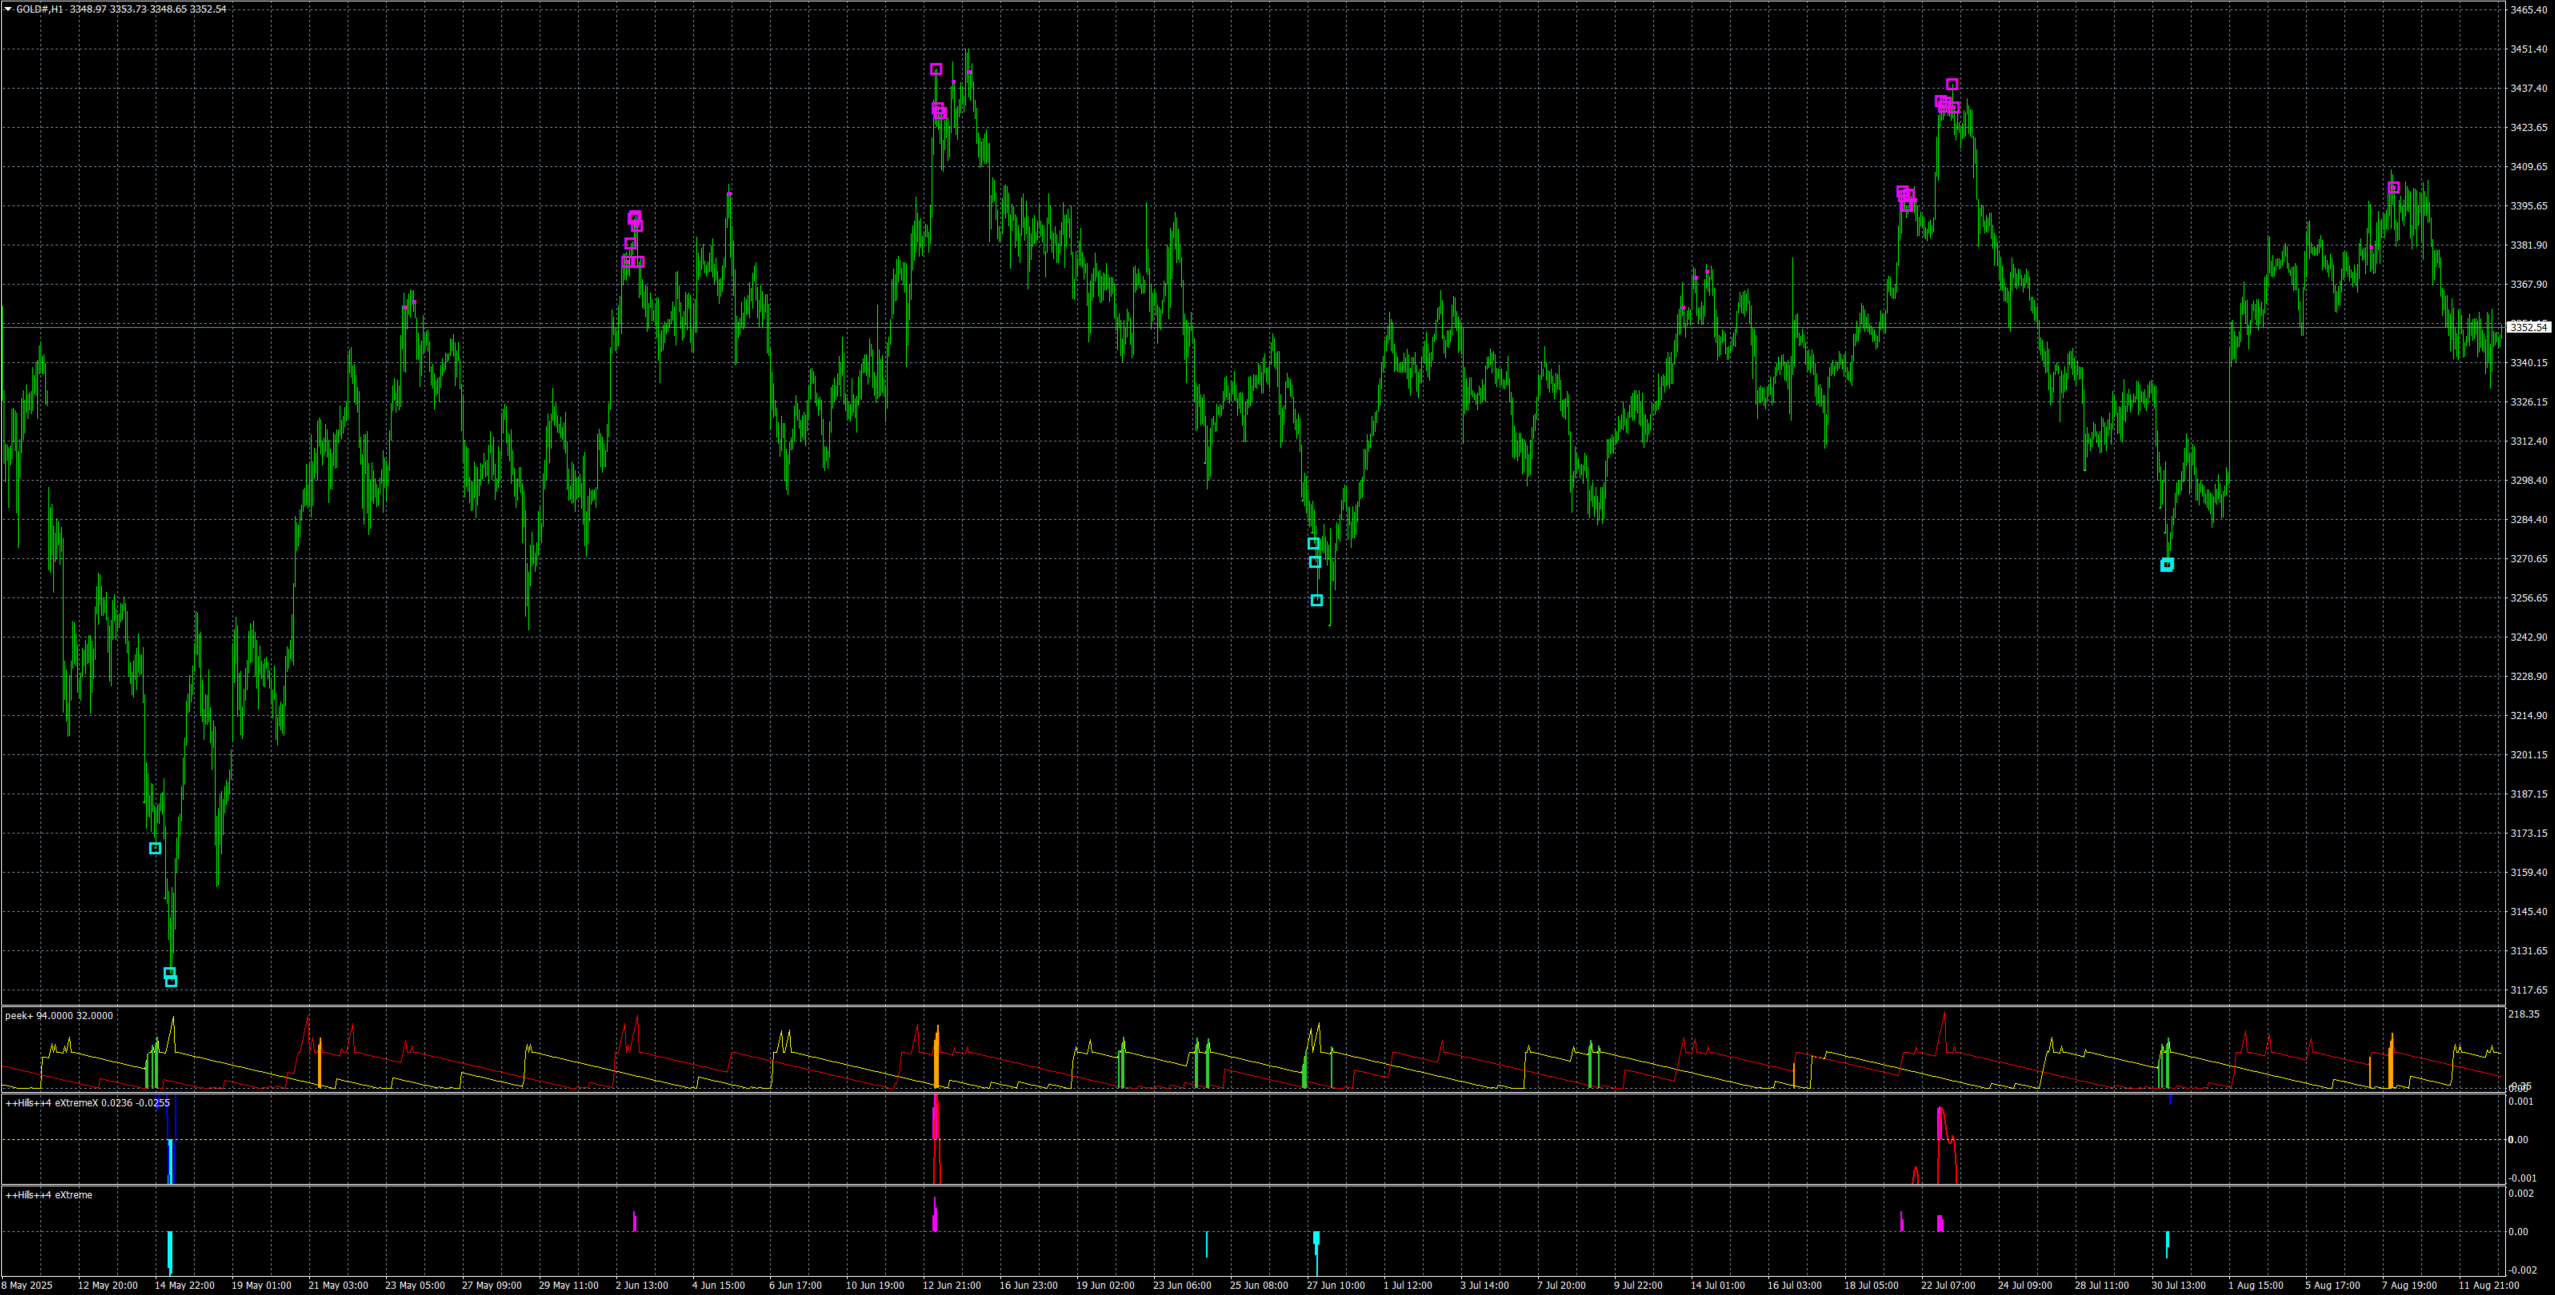Viewport: 2555px width, 1295px height.
Task: Select the highest magenta square at July 22 peak
Action: coord(1952,85)
